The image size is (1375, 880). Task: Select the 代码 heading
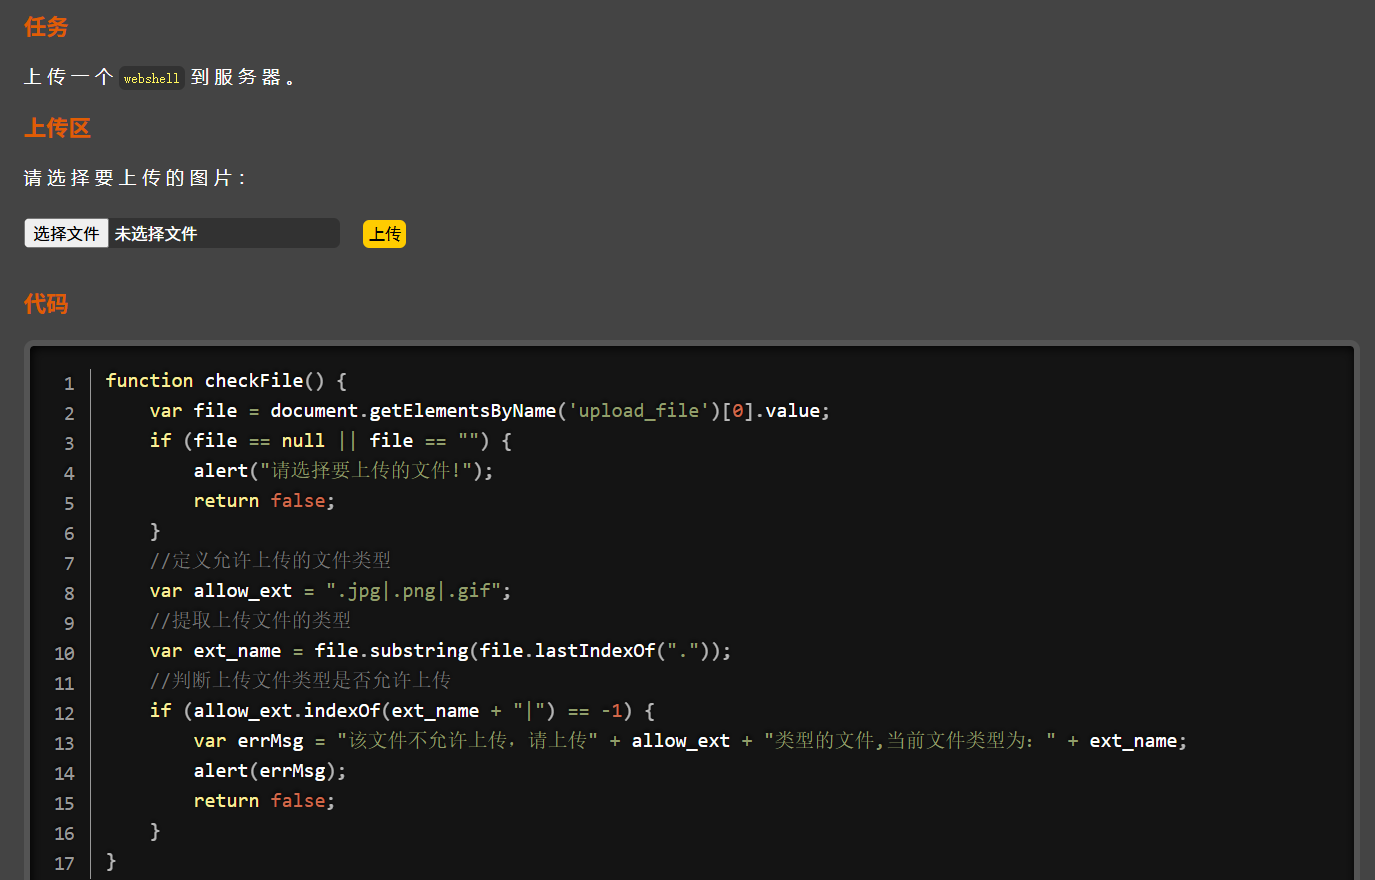pyautogui.click(x=46, y=304)
